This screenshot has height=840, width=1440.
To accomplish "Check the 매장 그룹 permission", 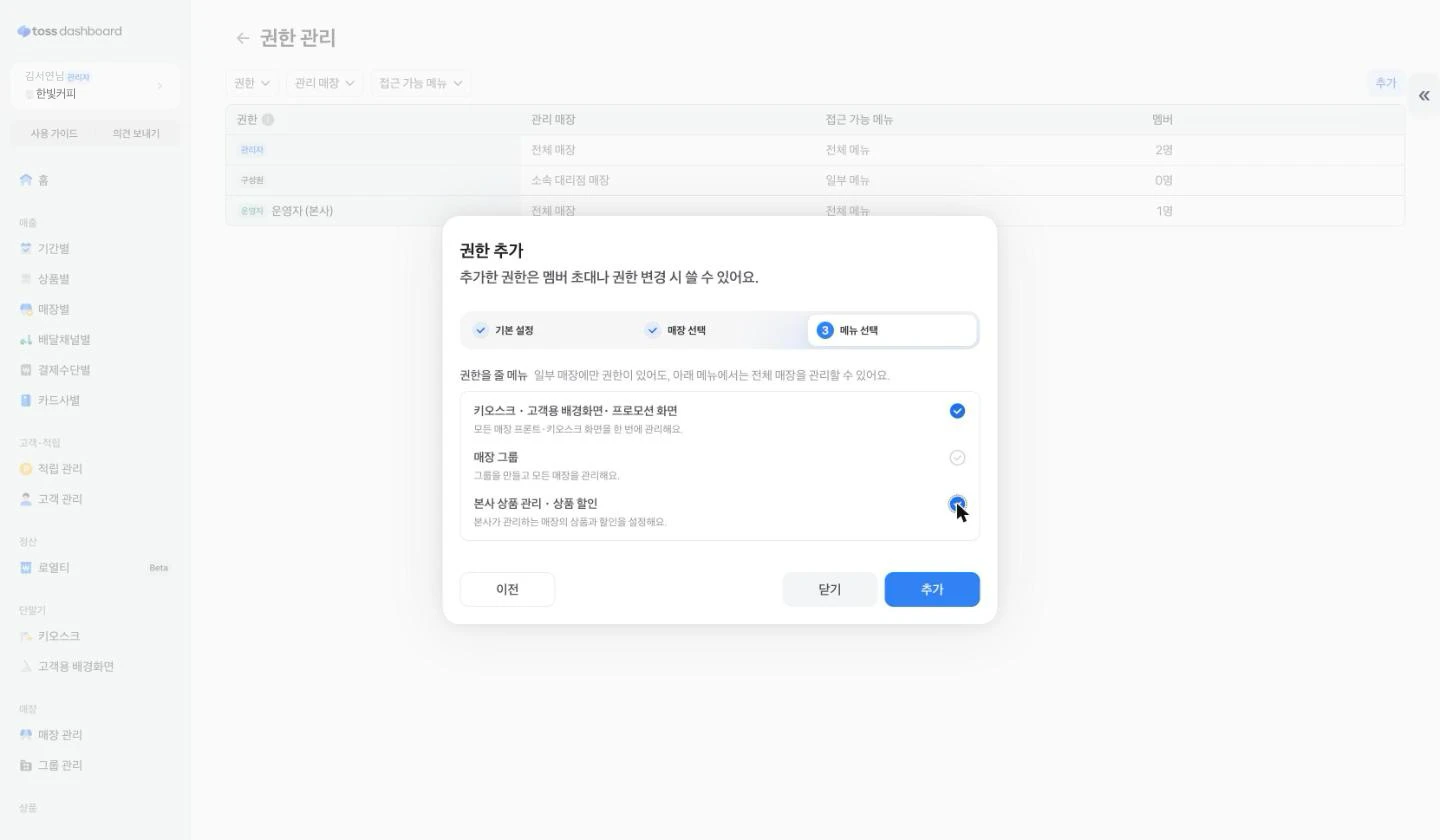I will pyautogui.click(x=957, y=458).
